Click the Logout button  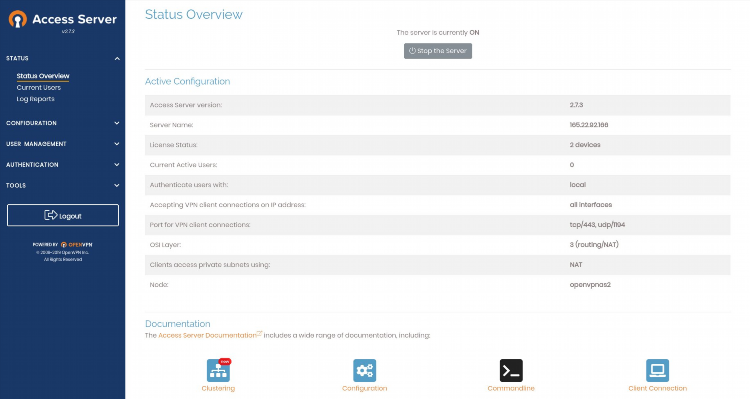pos(63,215)
